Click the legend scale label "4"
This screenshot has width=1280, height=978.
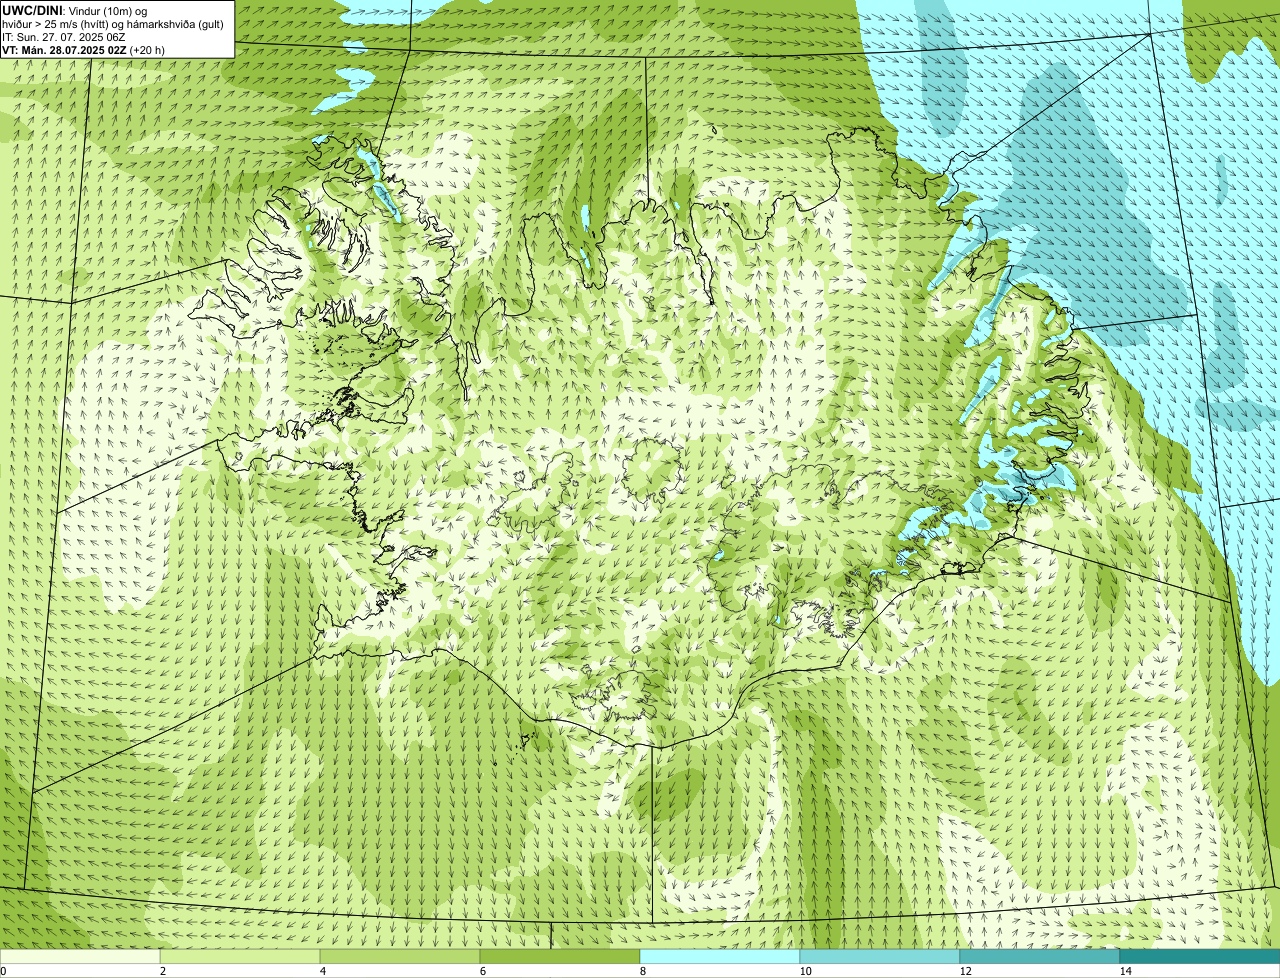tap(322, 971)
